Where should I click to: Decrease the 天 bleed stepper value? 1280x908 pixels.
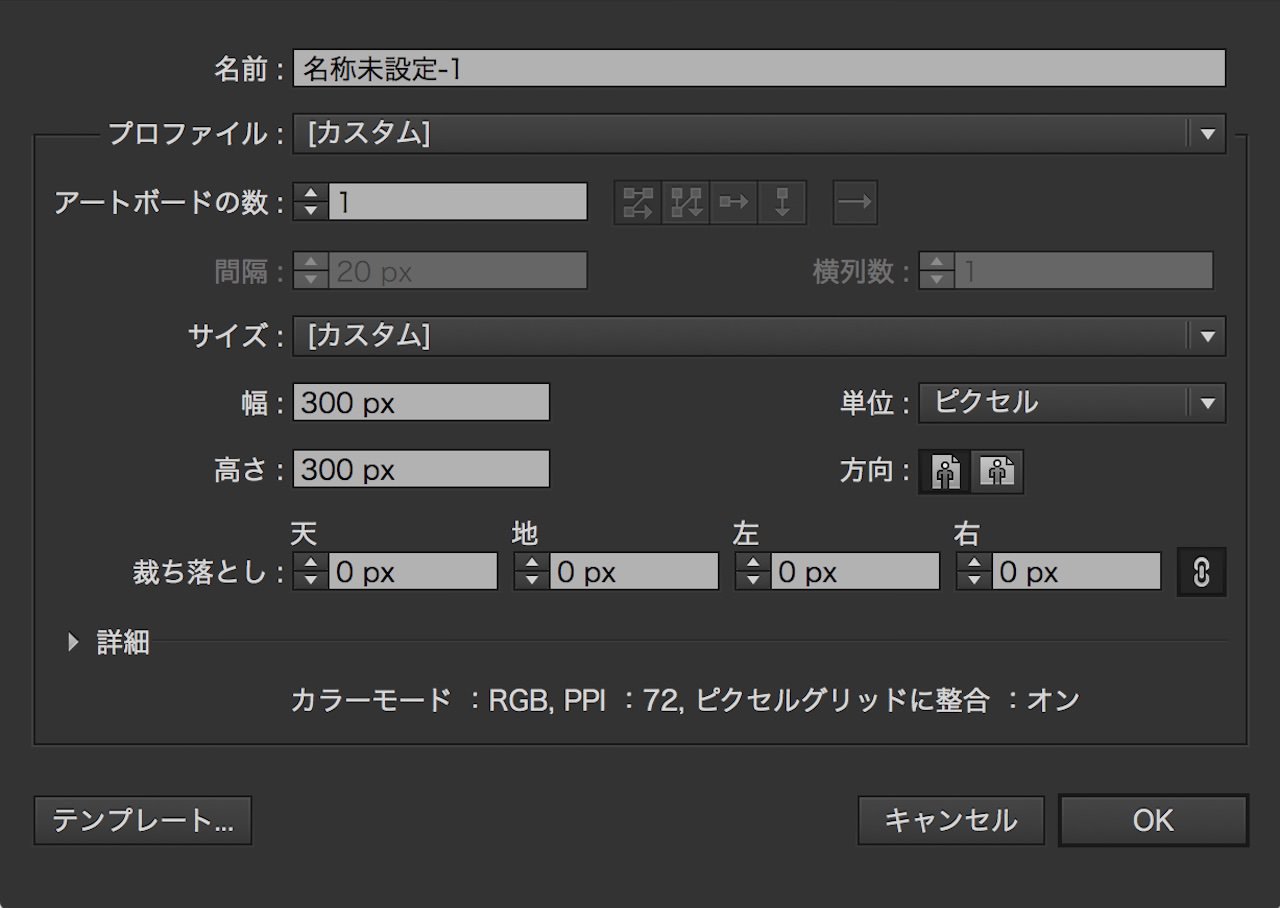(x=311, y=581)
